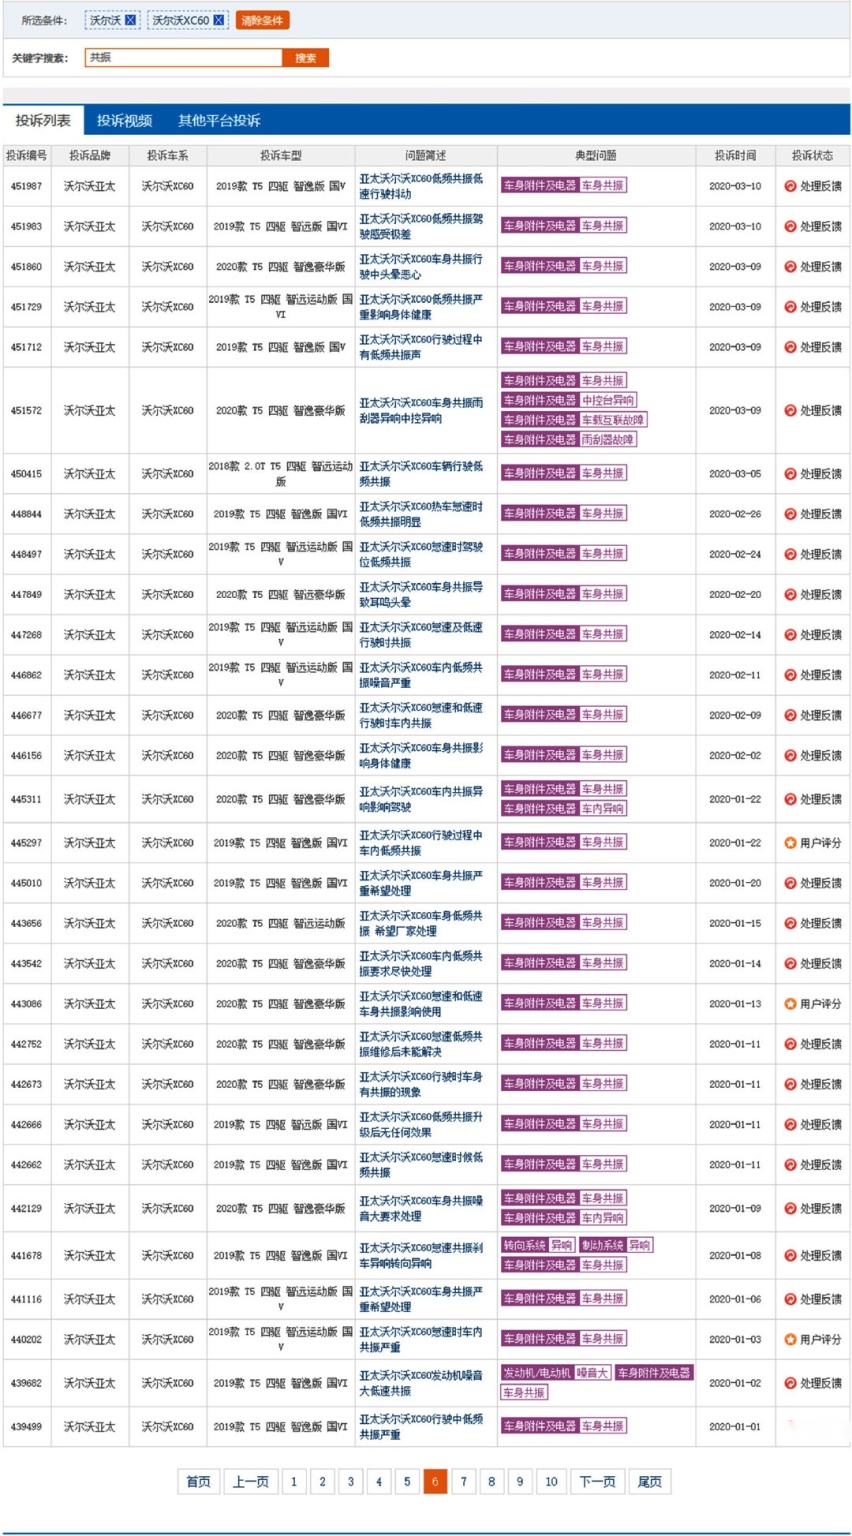852x1536 pixels.
Task: Jump to the last page via 尾页
Action: pyautogui.click(x=650, y=1482)
